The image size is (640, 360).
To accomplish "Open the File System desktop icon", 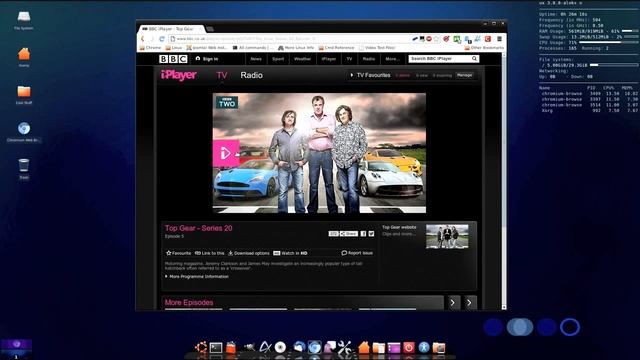I will point(24,20).
